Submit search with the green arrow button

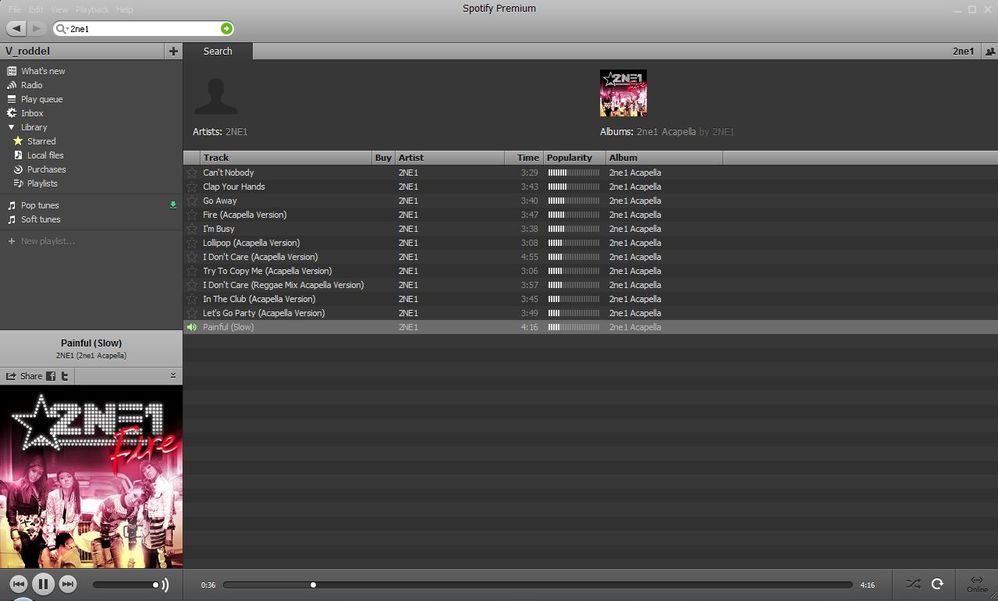(226, 29)
